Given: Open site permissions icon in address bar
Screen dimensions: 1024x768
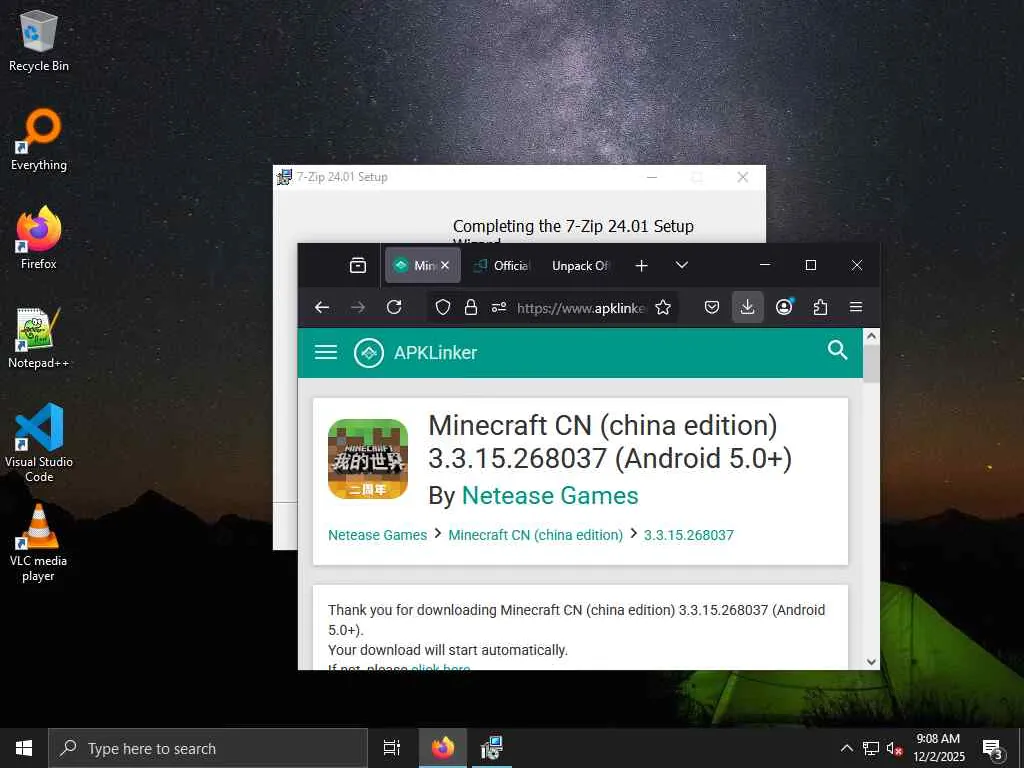Looking at the screenshot, I should point(499,307).
